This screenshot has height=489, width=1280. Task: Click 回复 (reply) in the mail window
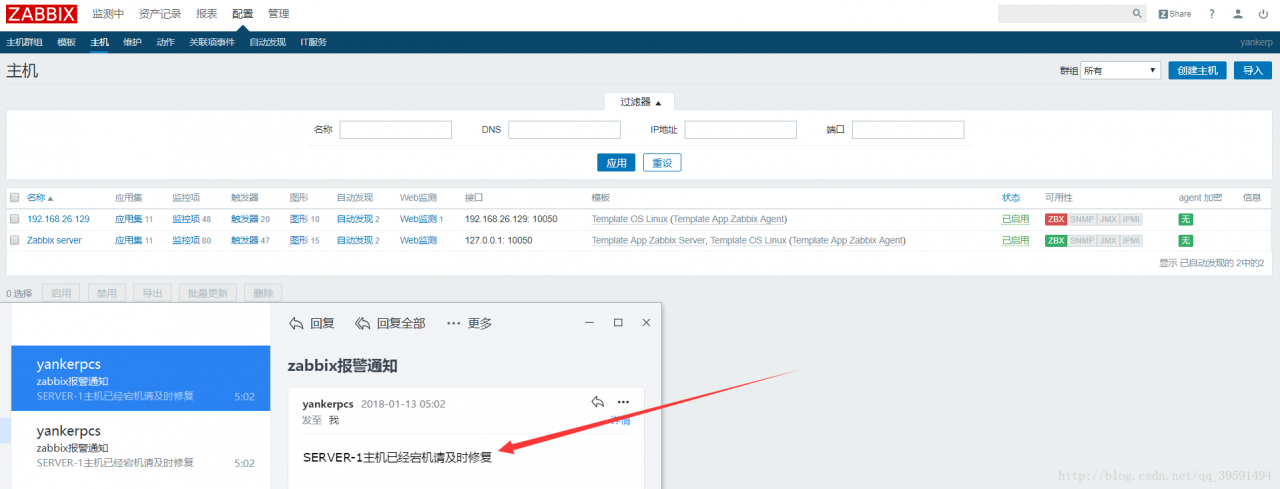coord(311,323)
